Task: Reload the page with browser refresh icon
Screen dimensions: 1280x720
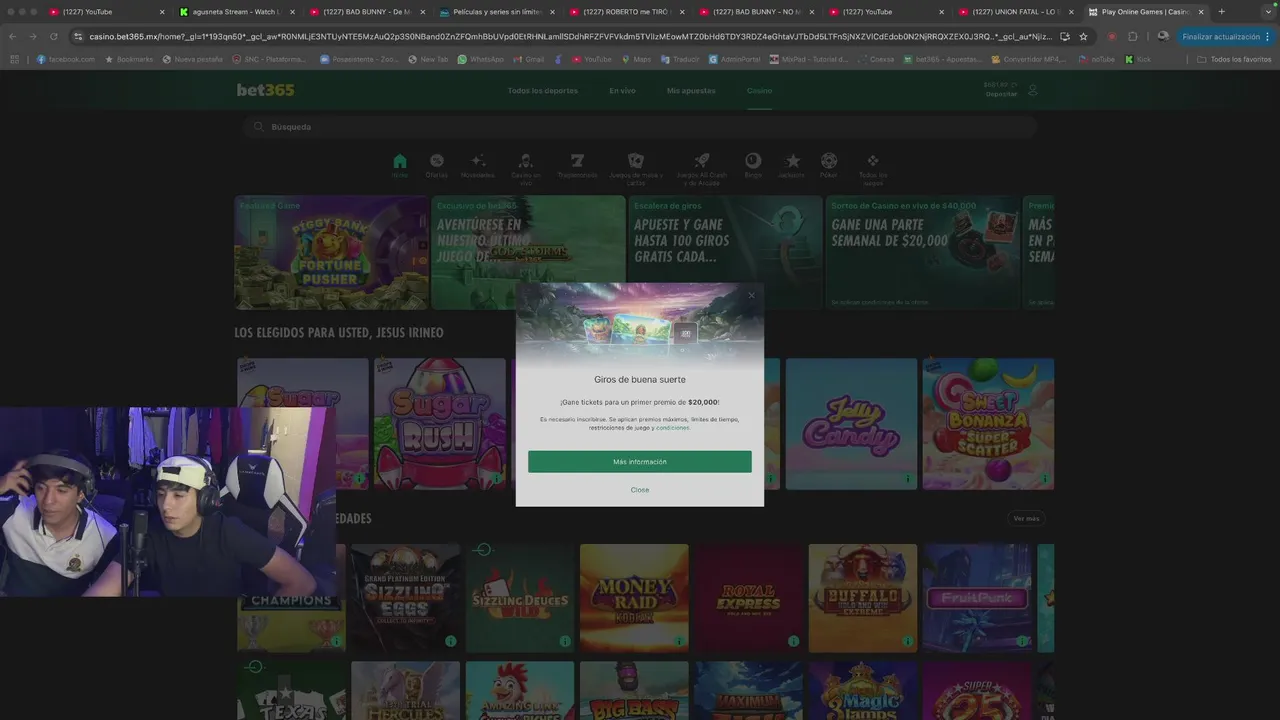Action: 54,36
